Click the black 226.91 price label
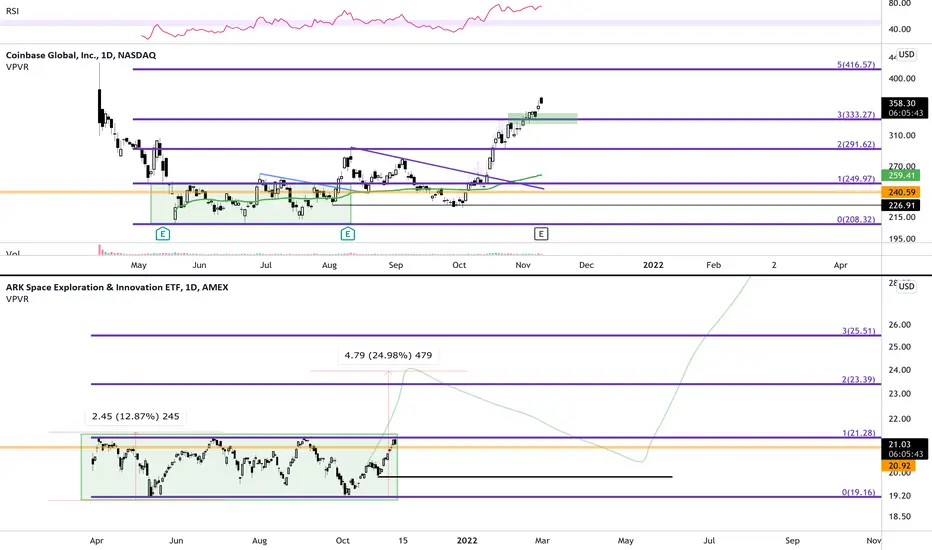The image size is (932, 550). coord(901,205)
